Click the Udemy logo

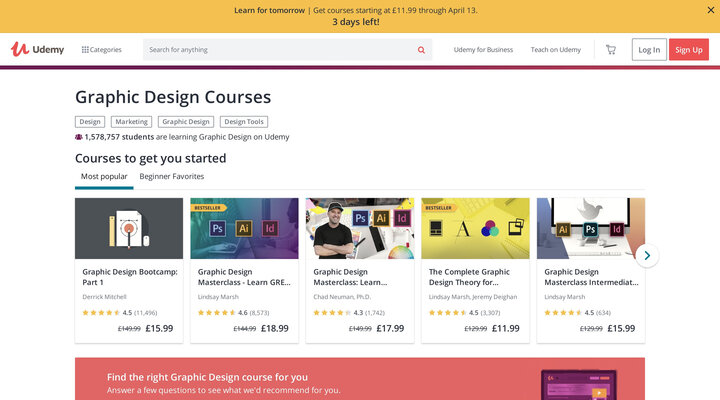(37, 49)
